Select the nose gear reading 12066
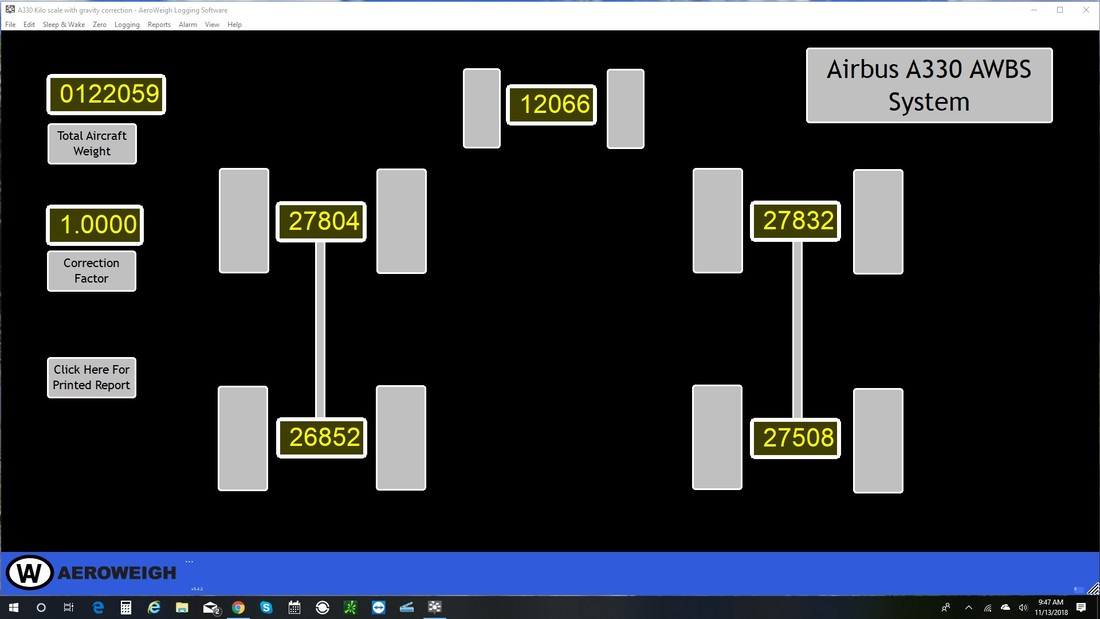The image size is (1100, 619). 551,105
